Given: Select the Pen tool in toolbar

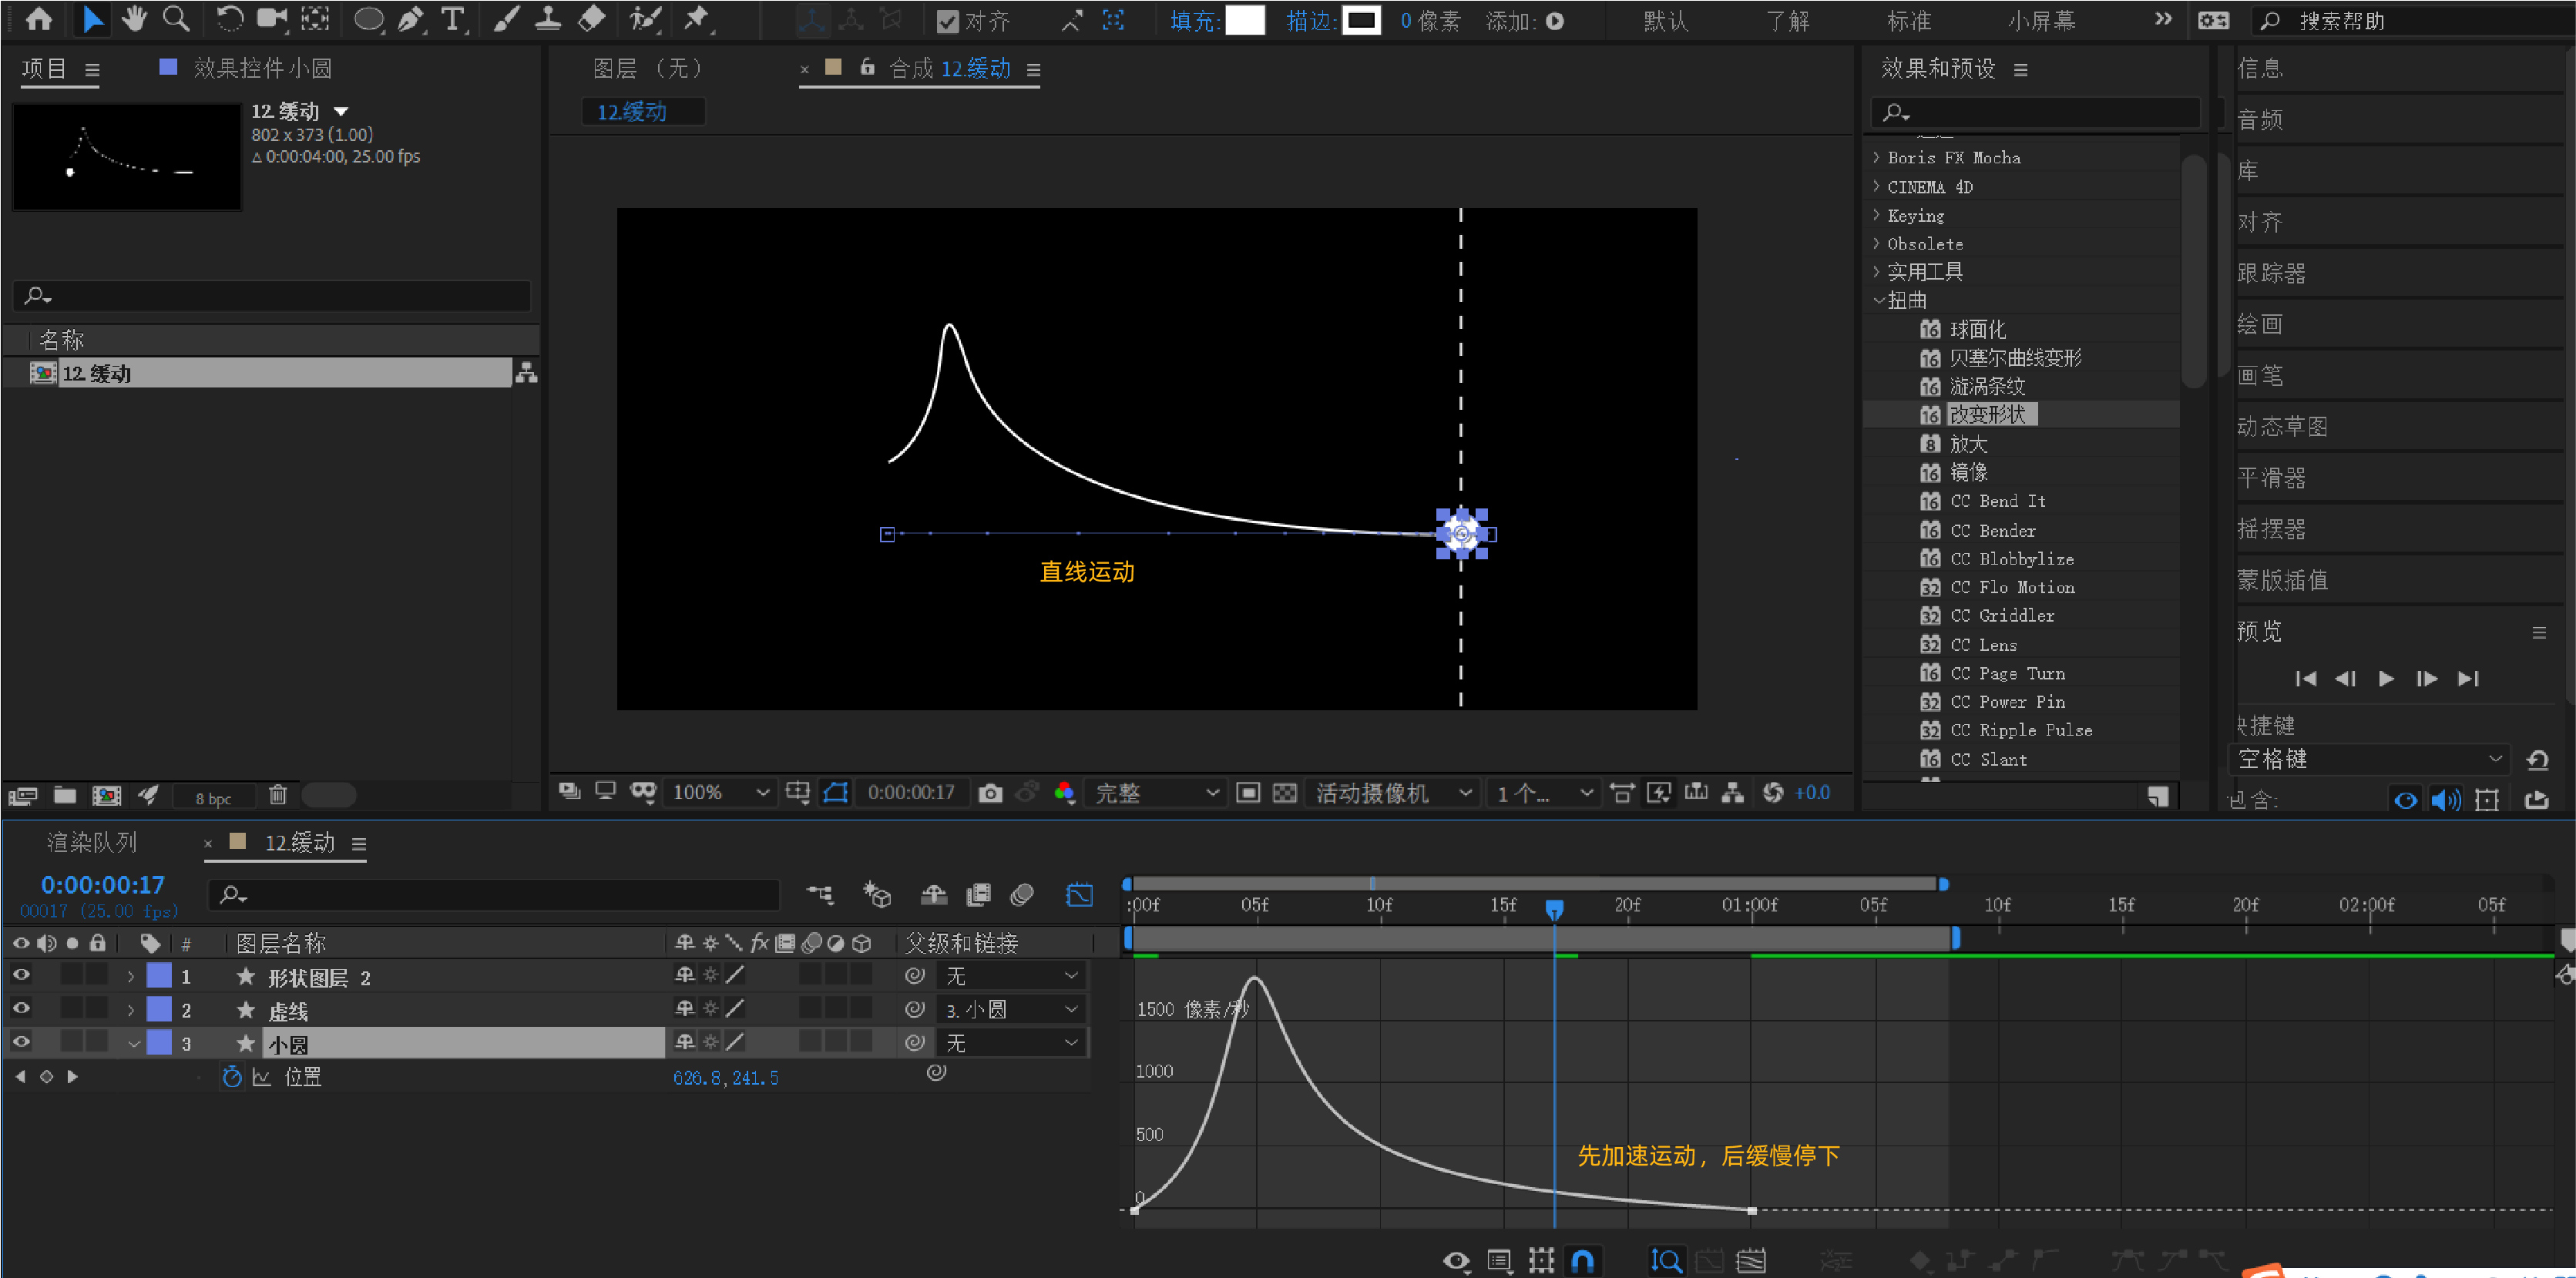Looking at the screenshot, I should 411,19.
